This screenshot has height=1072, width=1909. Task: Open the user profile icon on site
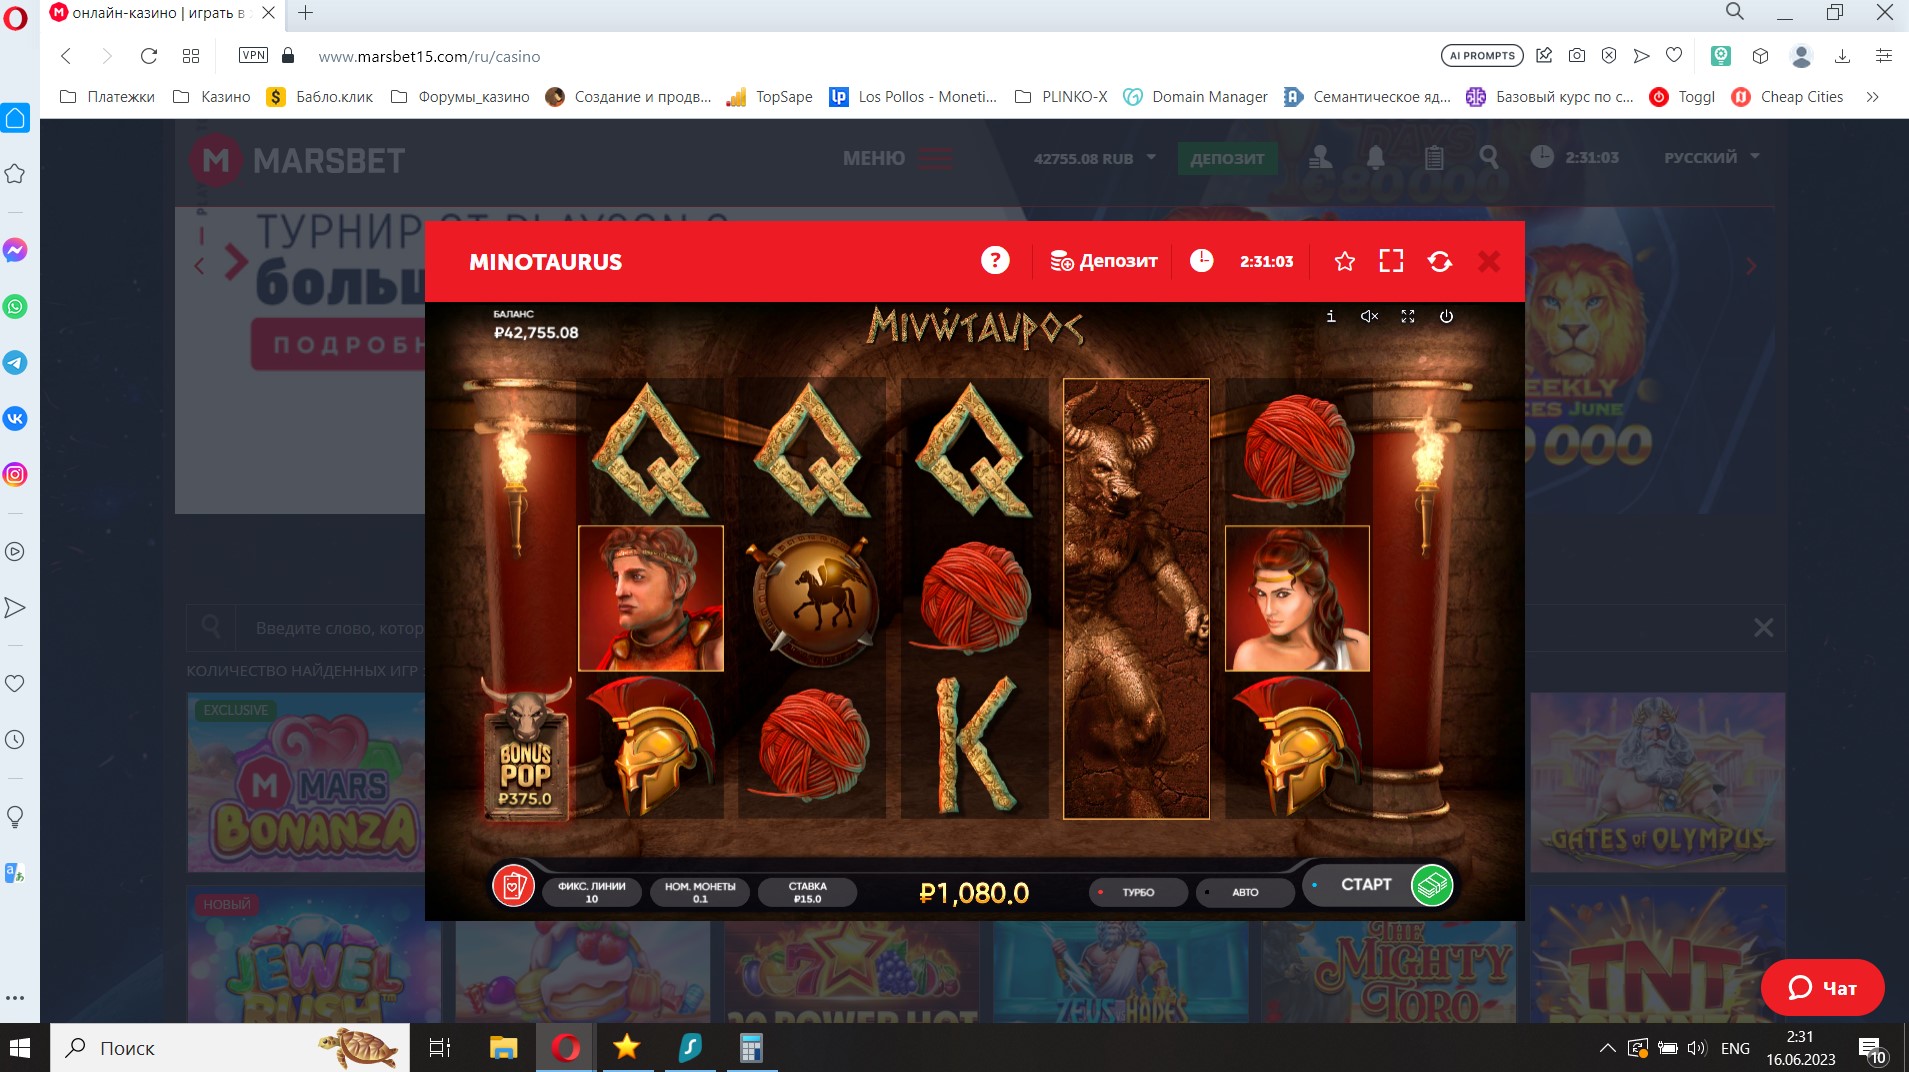click(x=1321, y=157)
